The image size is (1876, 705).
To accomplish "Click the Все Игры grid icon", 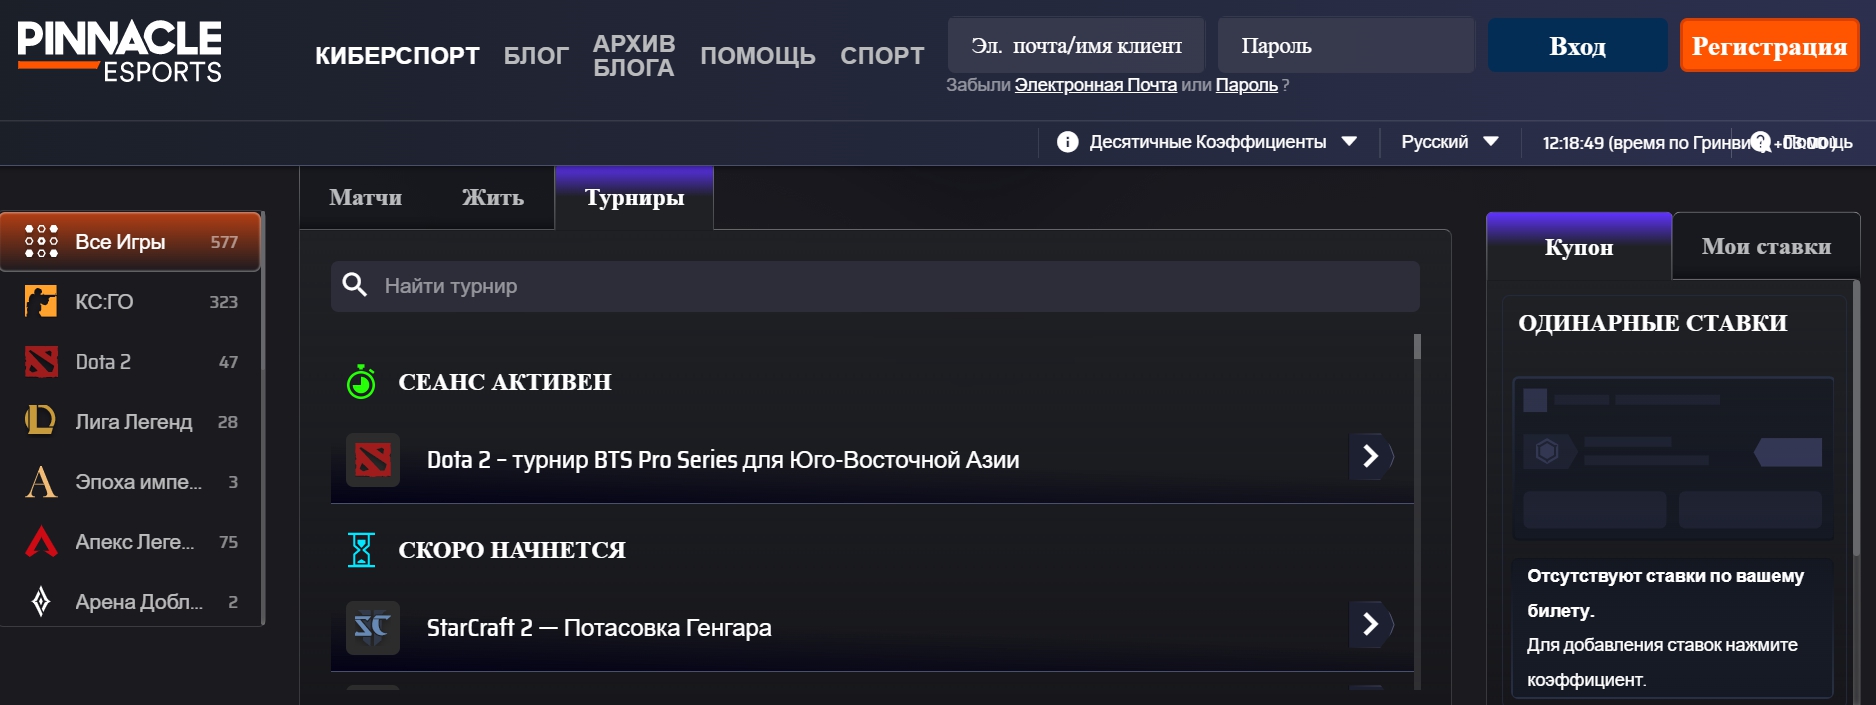I will pyautogui.click(x=40, y=241).
